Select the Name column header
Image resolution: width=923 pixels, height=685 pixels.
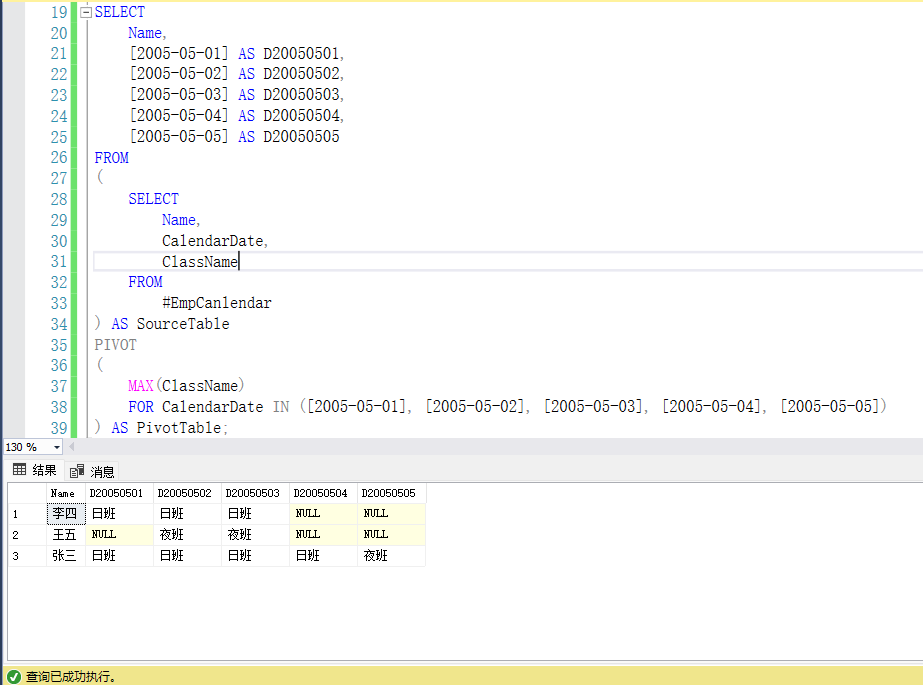(64, 493)
